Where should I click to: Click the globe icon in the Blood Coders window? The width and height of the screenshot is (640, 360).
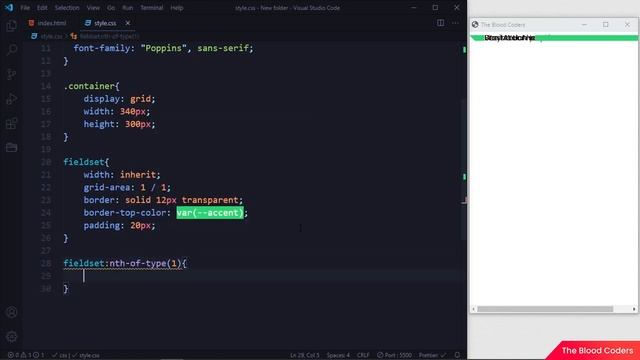point(475,24)
